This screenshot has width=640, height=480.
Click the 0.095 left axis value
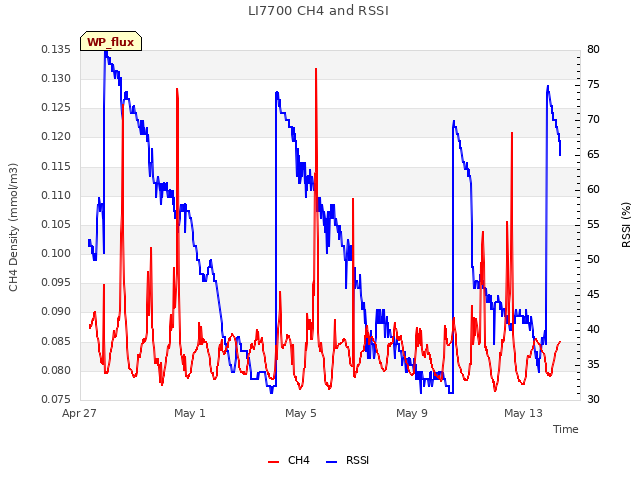[x=56, y=282]
